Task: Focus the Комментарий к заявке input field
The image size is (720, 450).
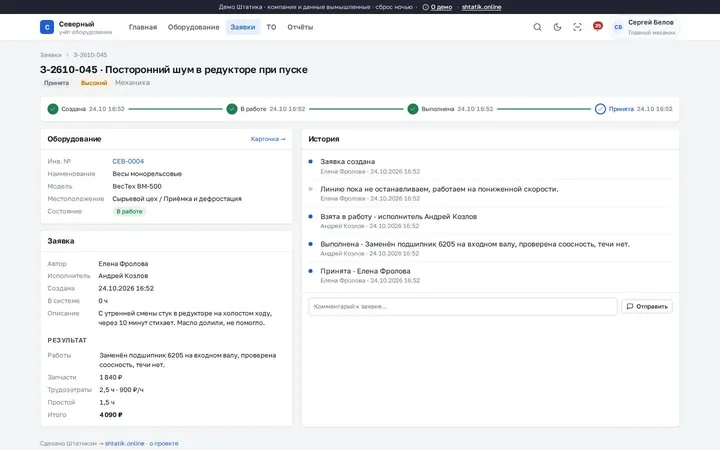Action: (463, 306)
